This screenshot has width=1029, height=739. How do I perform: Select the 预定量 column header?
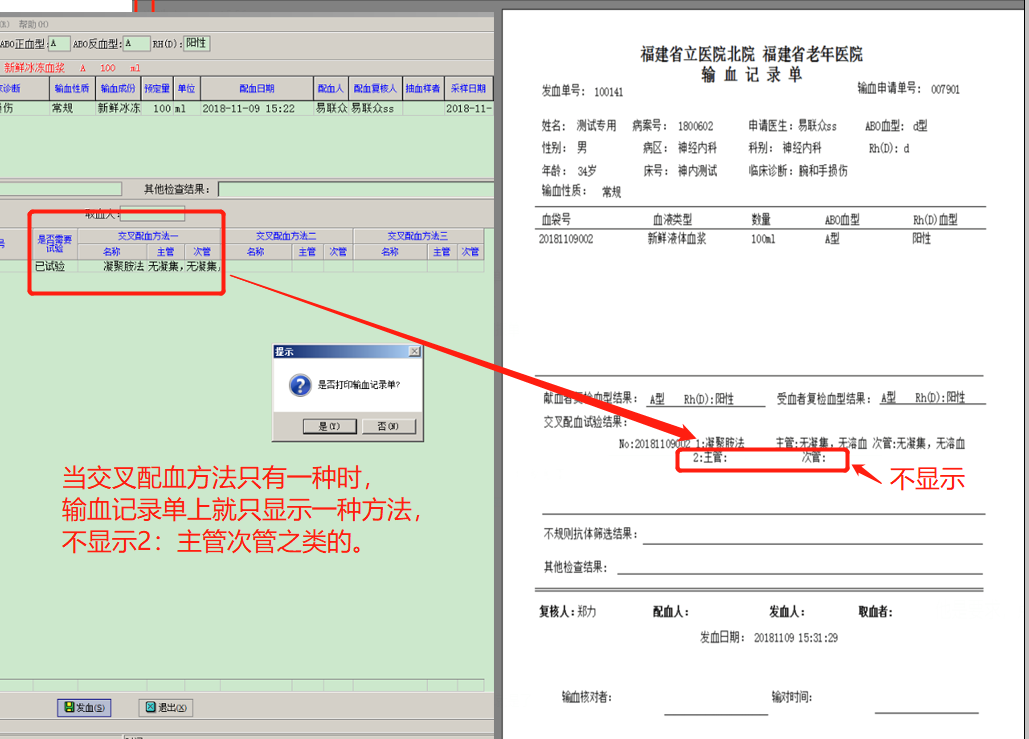[158, 89]
